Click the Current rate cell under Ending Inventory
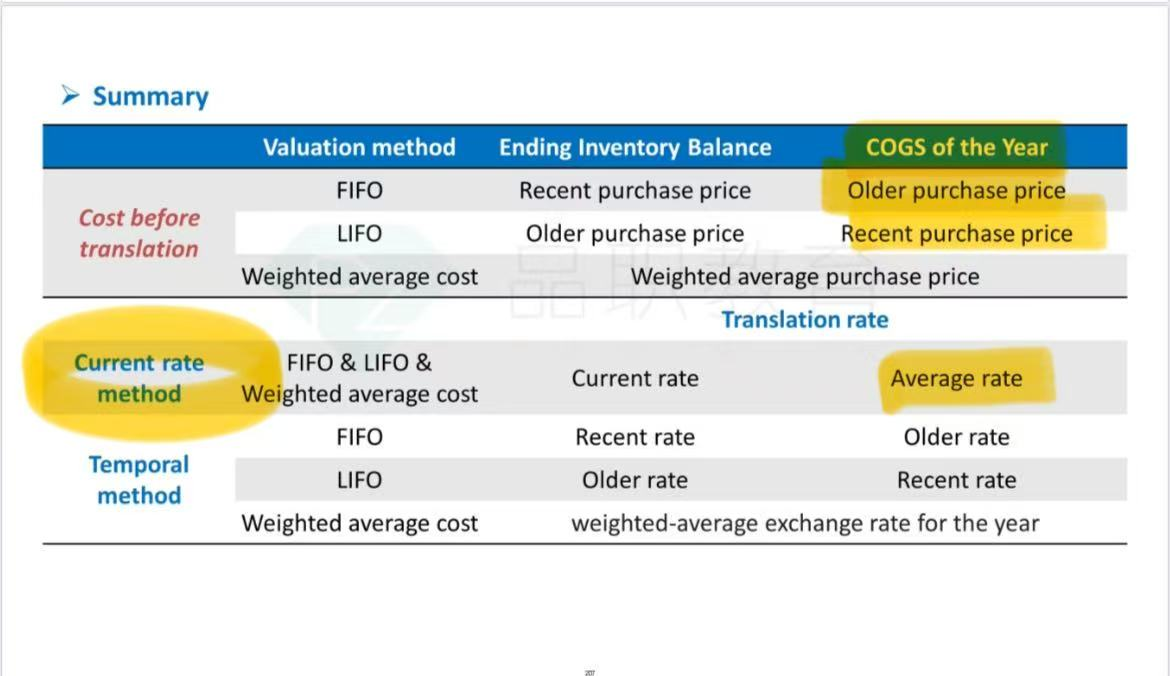 (x=635, y=378)
